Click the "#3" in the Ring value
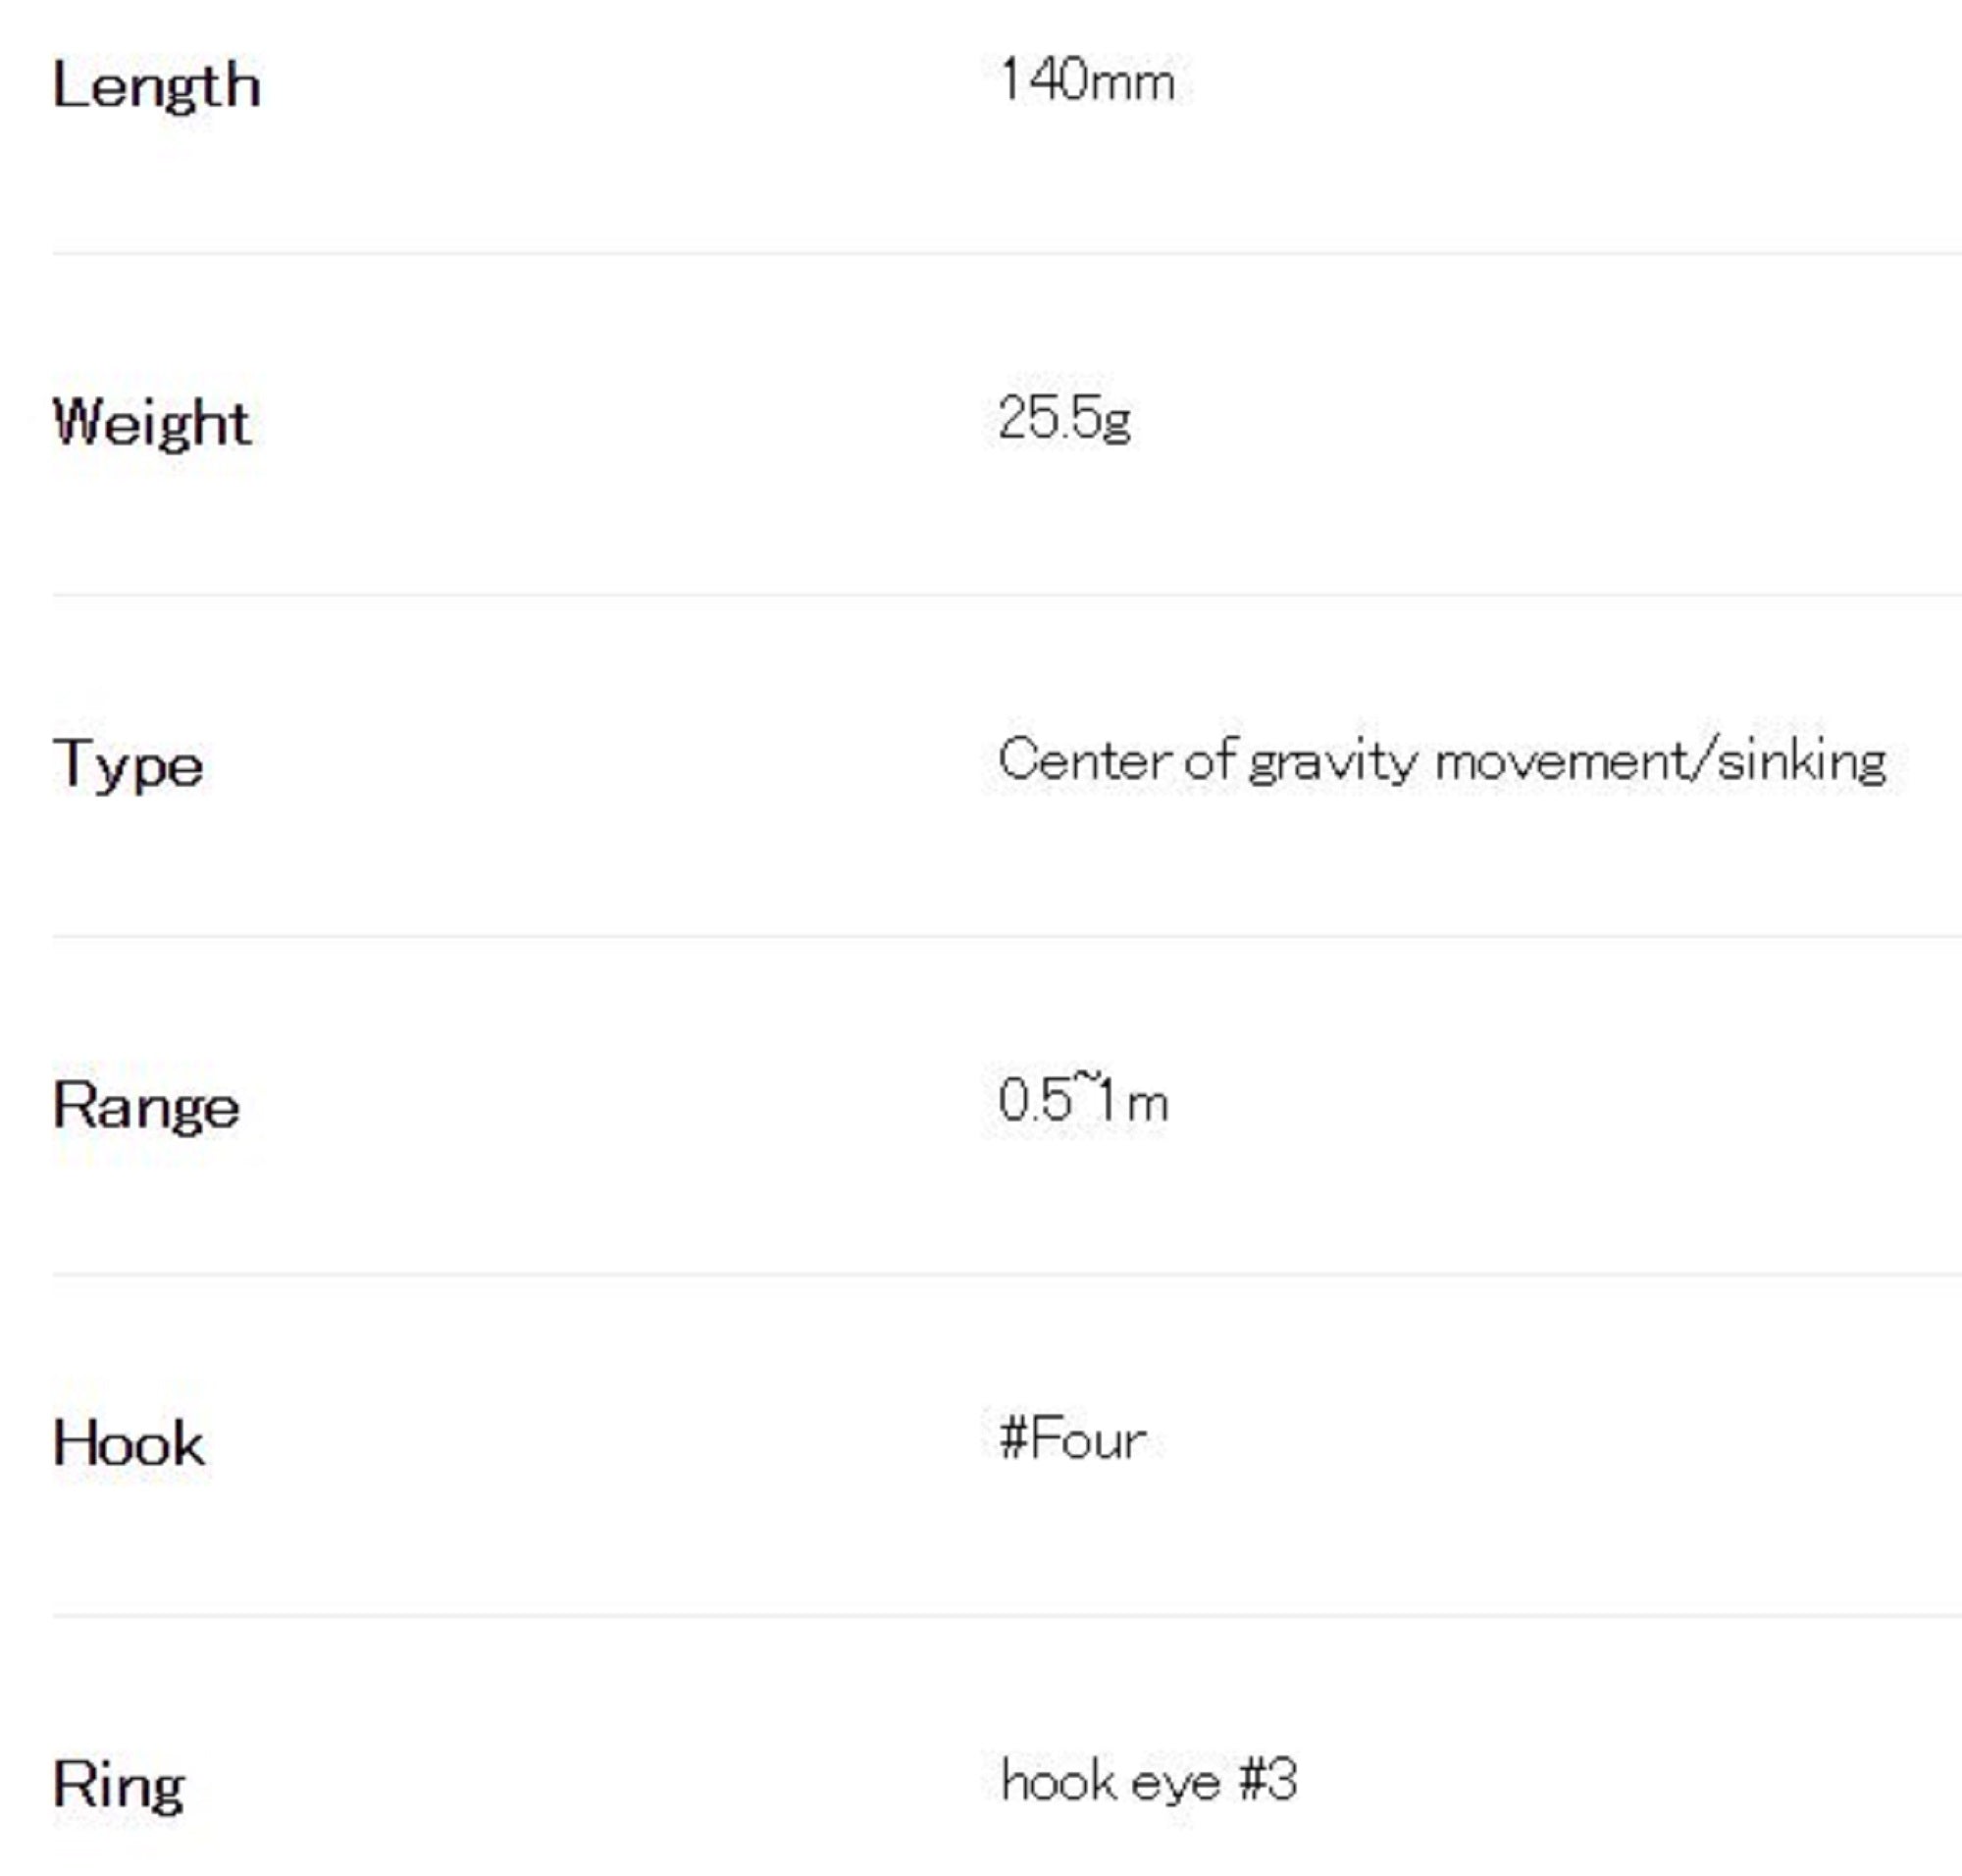This screenshot has height=1876, width=1962. [1267, 1781]
